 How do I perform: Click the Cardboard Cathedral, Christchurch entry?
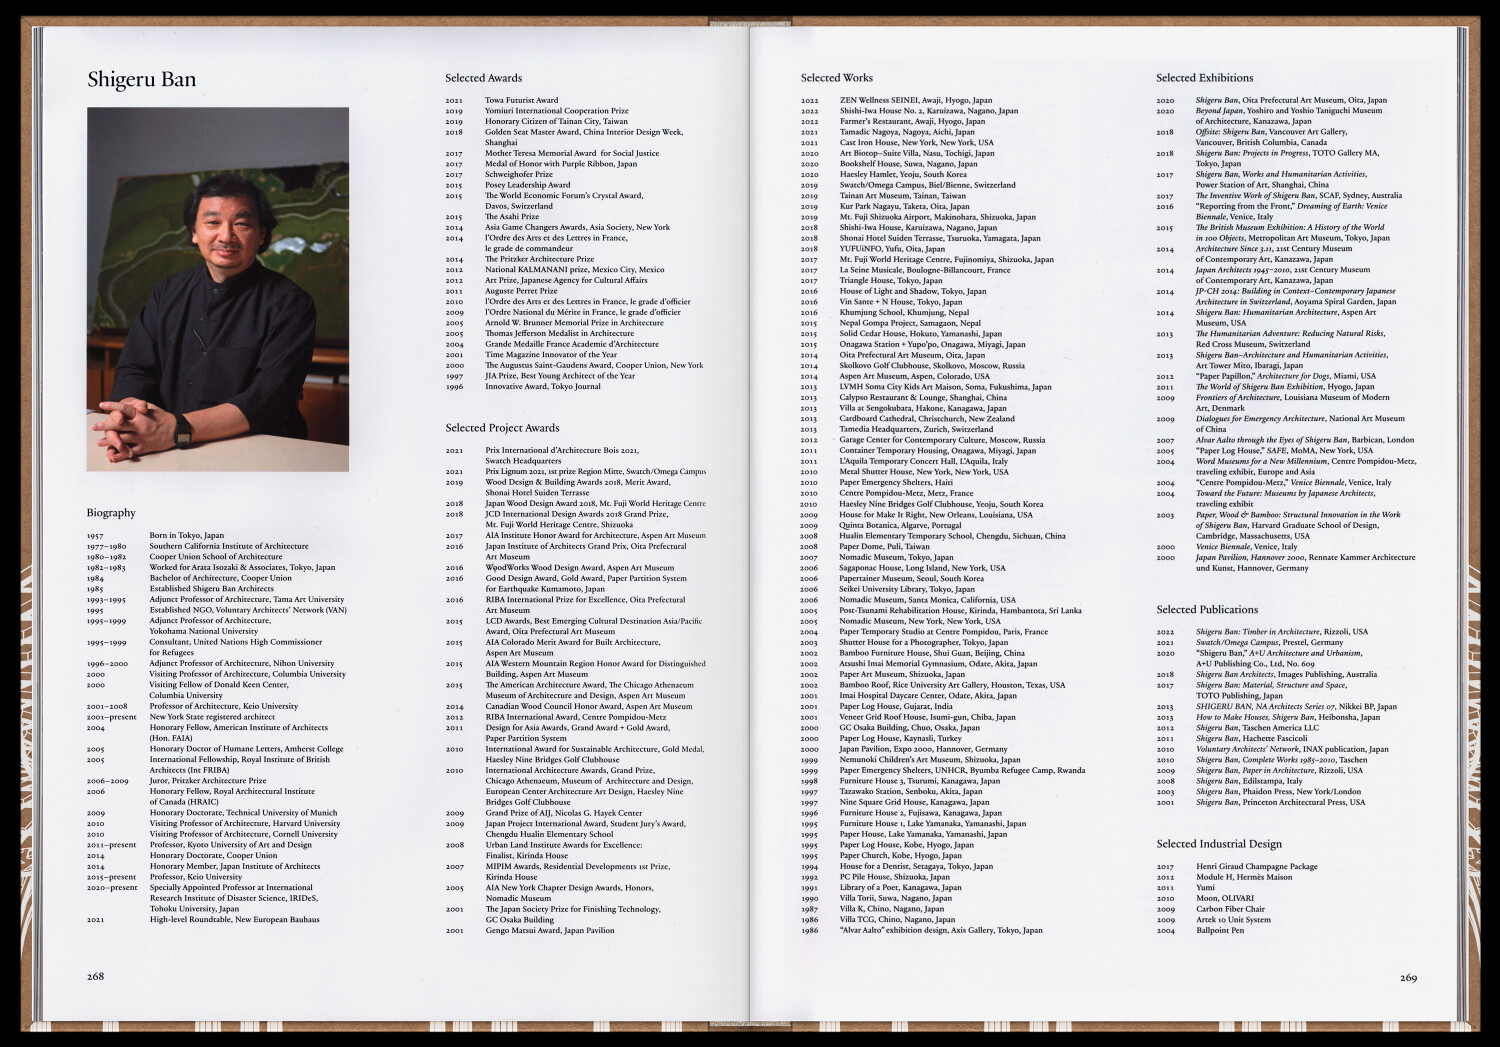click(x=926, y=419)
